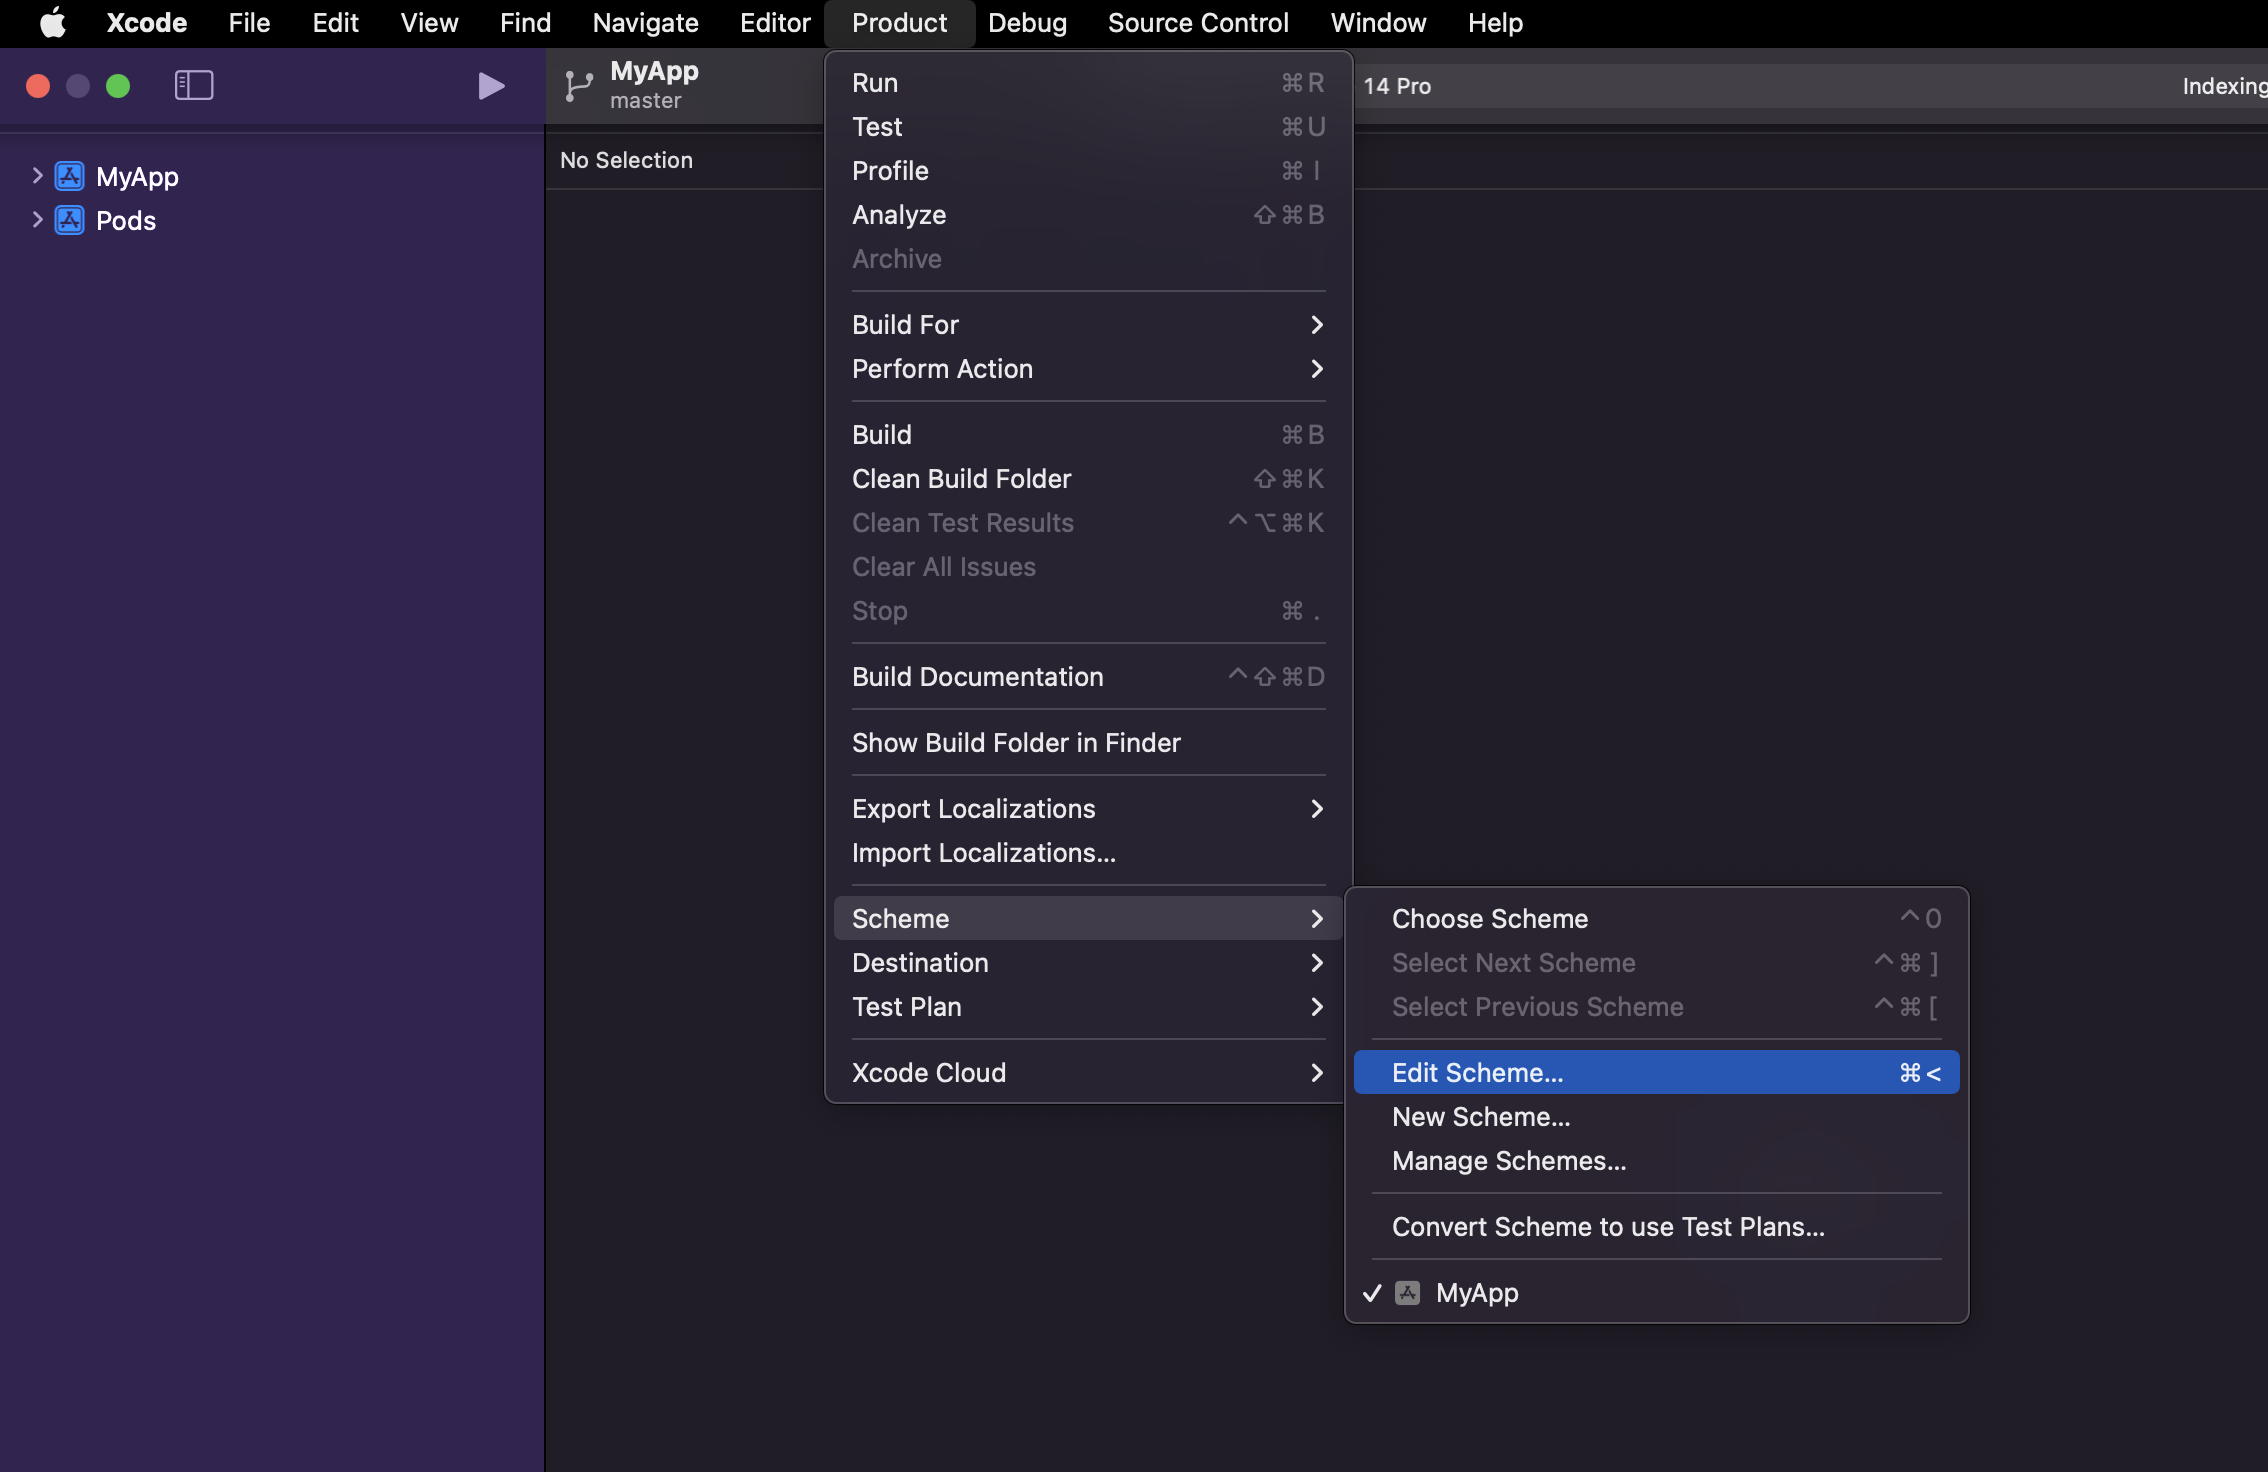Screen dimensions: 2268x1472
Task: Open the Navigate menu
Action: [x=645, y=23]
